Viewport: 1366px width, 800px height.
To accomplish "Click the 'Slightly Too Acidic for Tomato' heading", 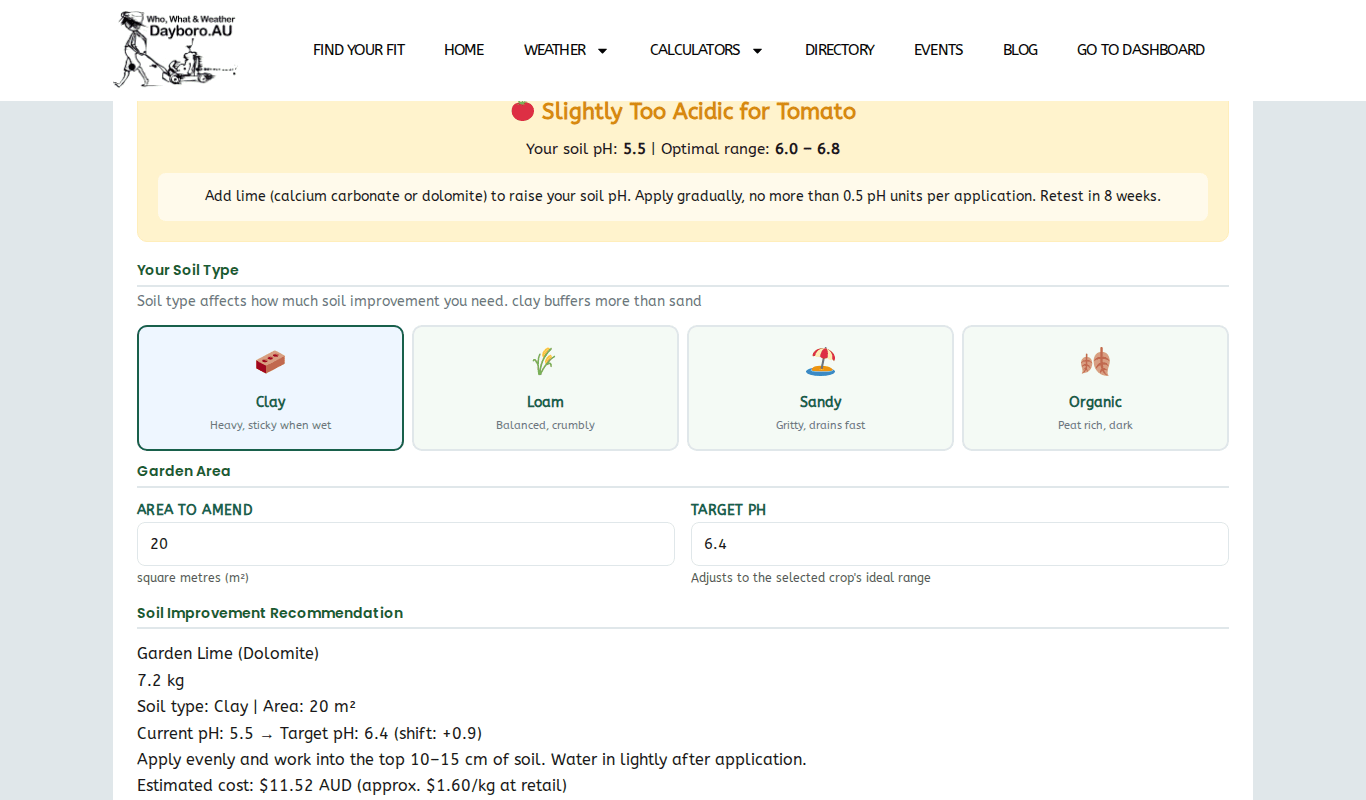I will coord(698,111).
